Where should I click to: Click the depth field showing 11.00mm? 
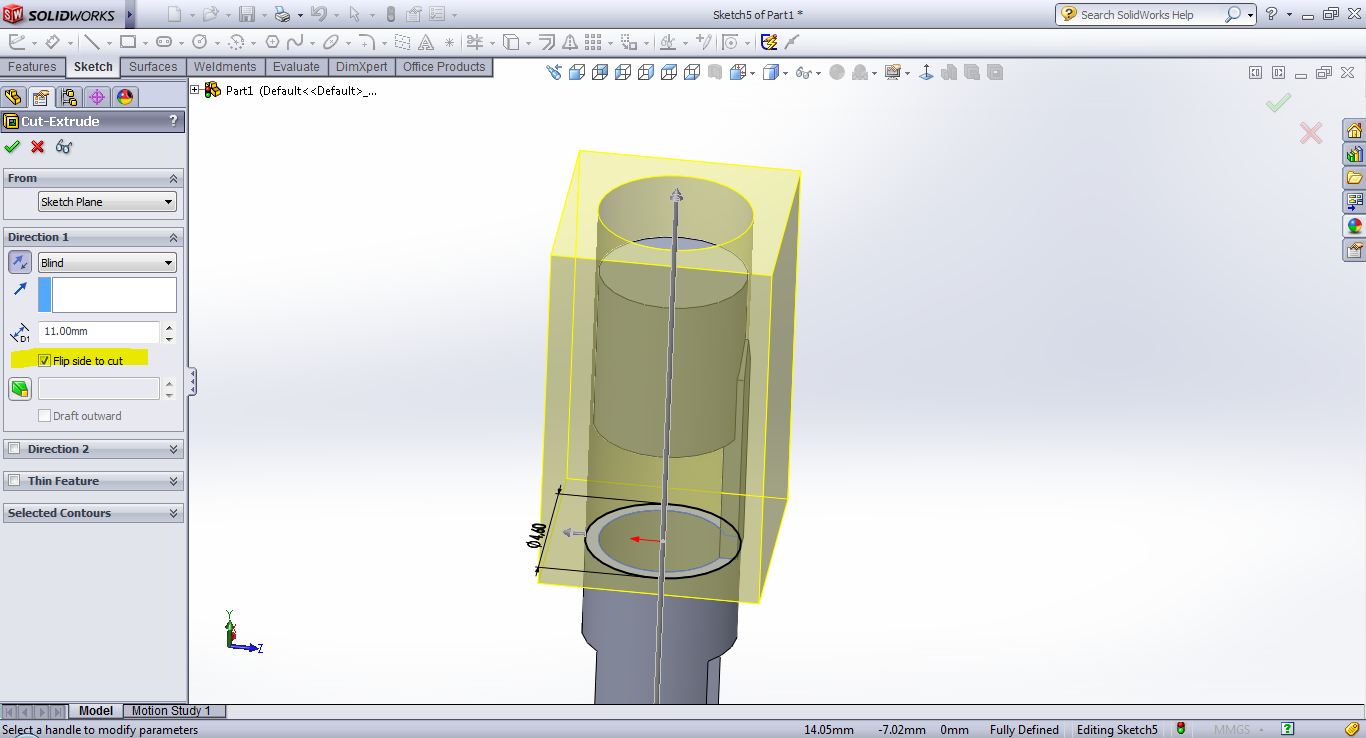point(98,331)
